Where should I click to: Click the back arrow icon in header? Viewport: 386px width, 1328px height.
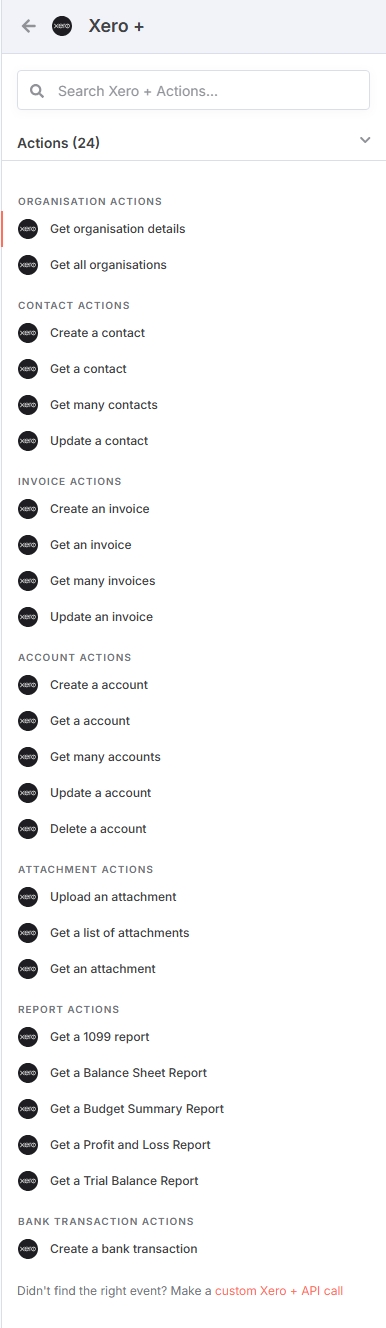[28, 26]
